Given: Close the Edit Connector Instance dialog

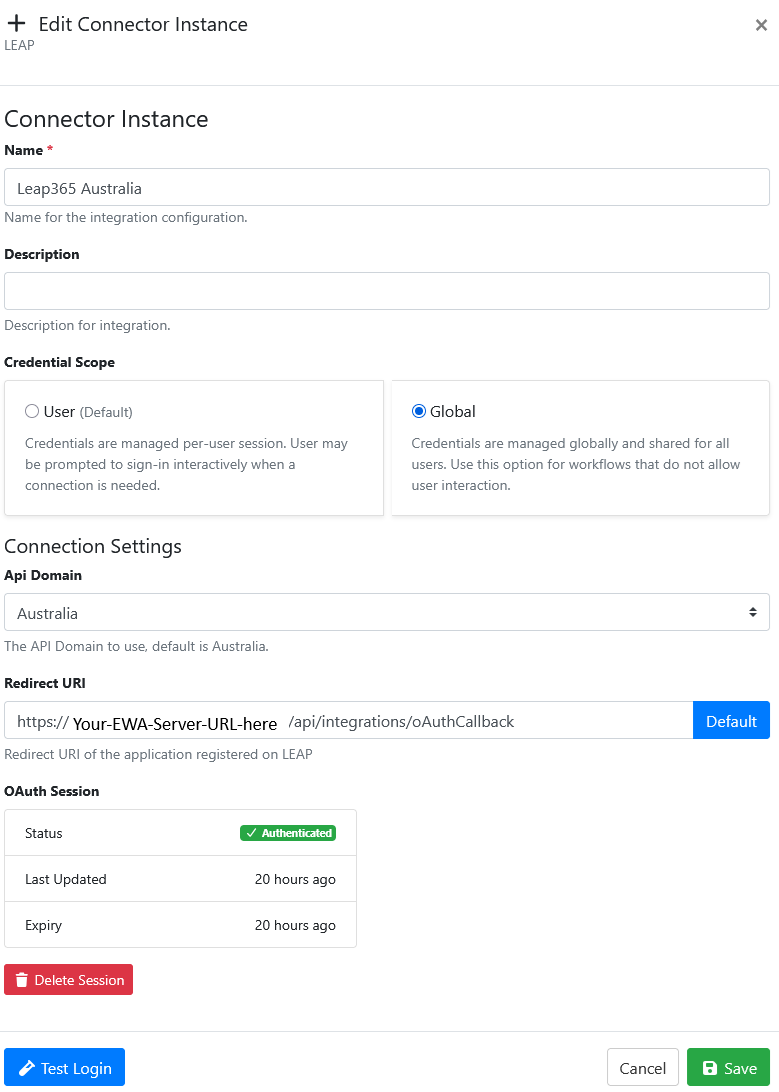Looking at the screenshot, I should (x=761, y=25).
